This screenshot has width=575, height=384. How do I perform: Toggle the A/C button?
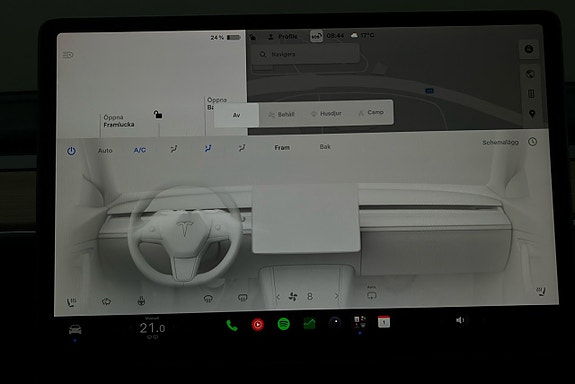click(x=140, y=150)
